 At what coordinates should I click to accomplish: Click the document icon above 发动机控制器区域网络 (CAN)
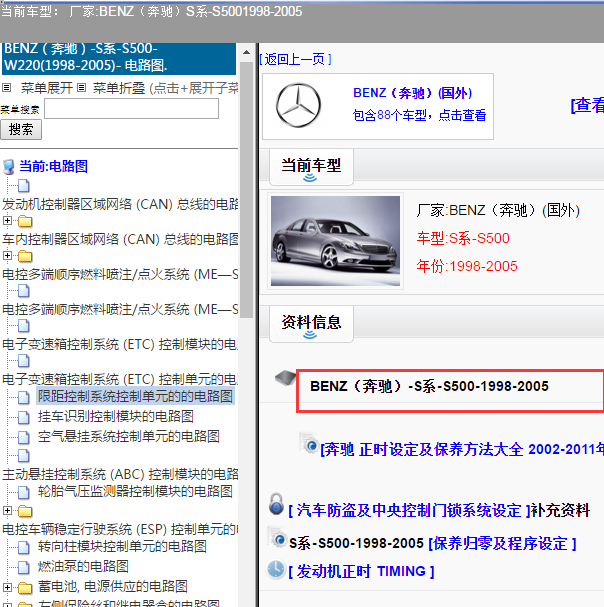(24, 186)
